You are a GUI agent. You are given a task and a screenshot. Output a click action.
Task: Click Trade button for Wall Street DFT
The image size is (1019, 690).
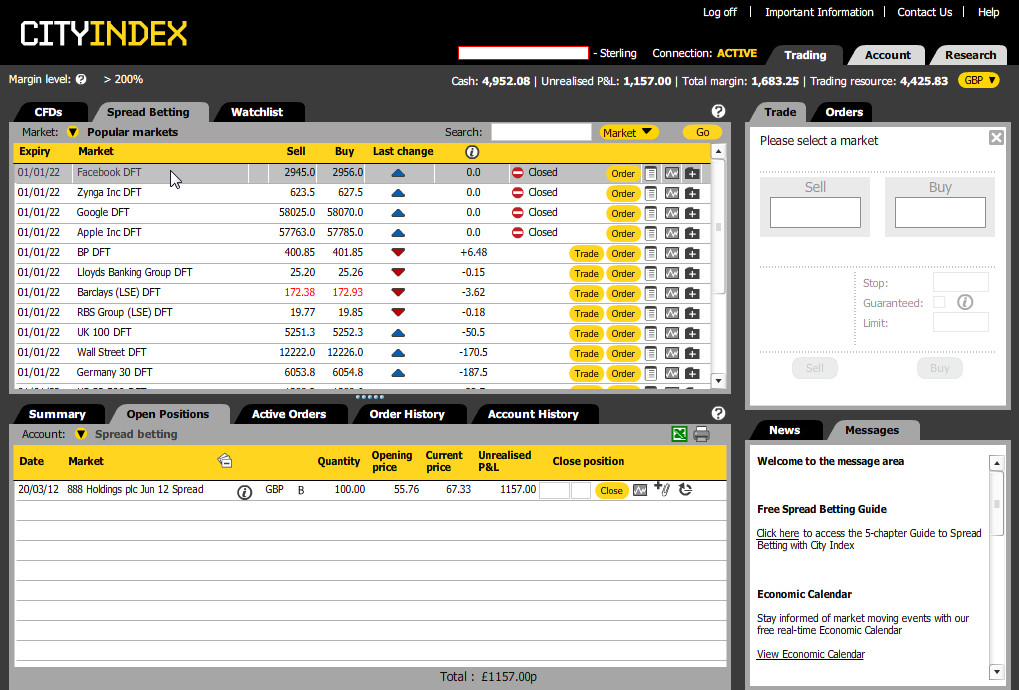click(586, 354)
